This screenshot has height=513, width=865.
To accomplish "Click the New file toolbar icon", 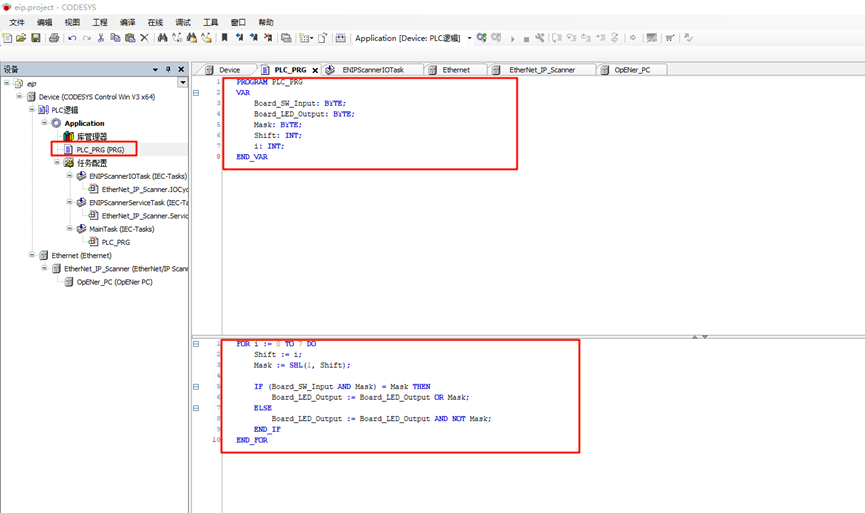I will pos(7,38).
